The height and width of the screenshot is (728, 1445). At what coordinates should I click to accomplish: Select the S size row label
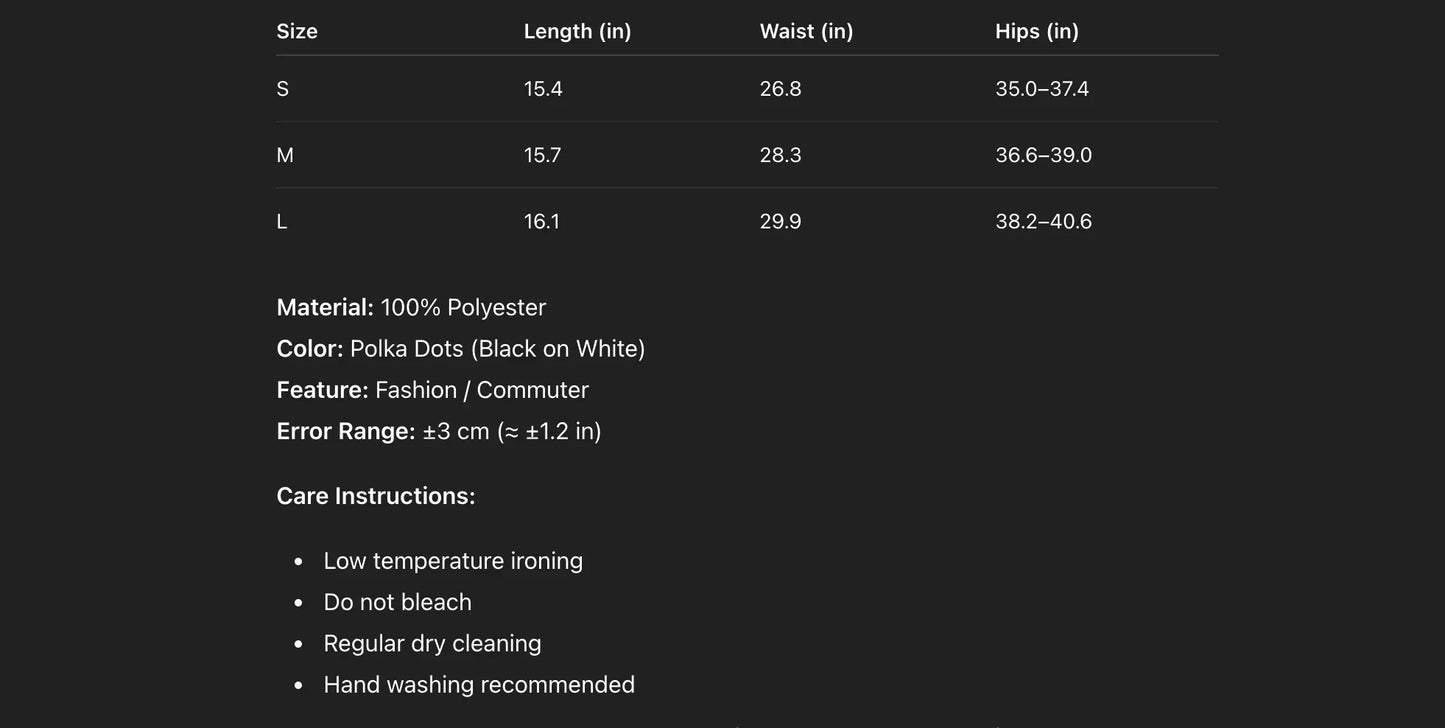click(283, 89)
